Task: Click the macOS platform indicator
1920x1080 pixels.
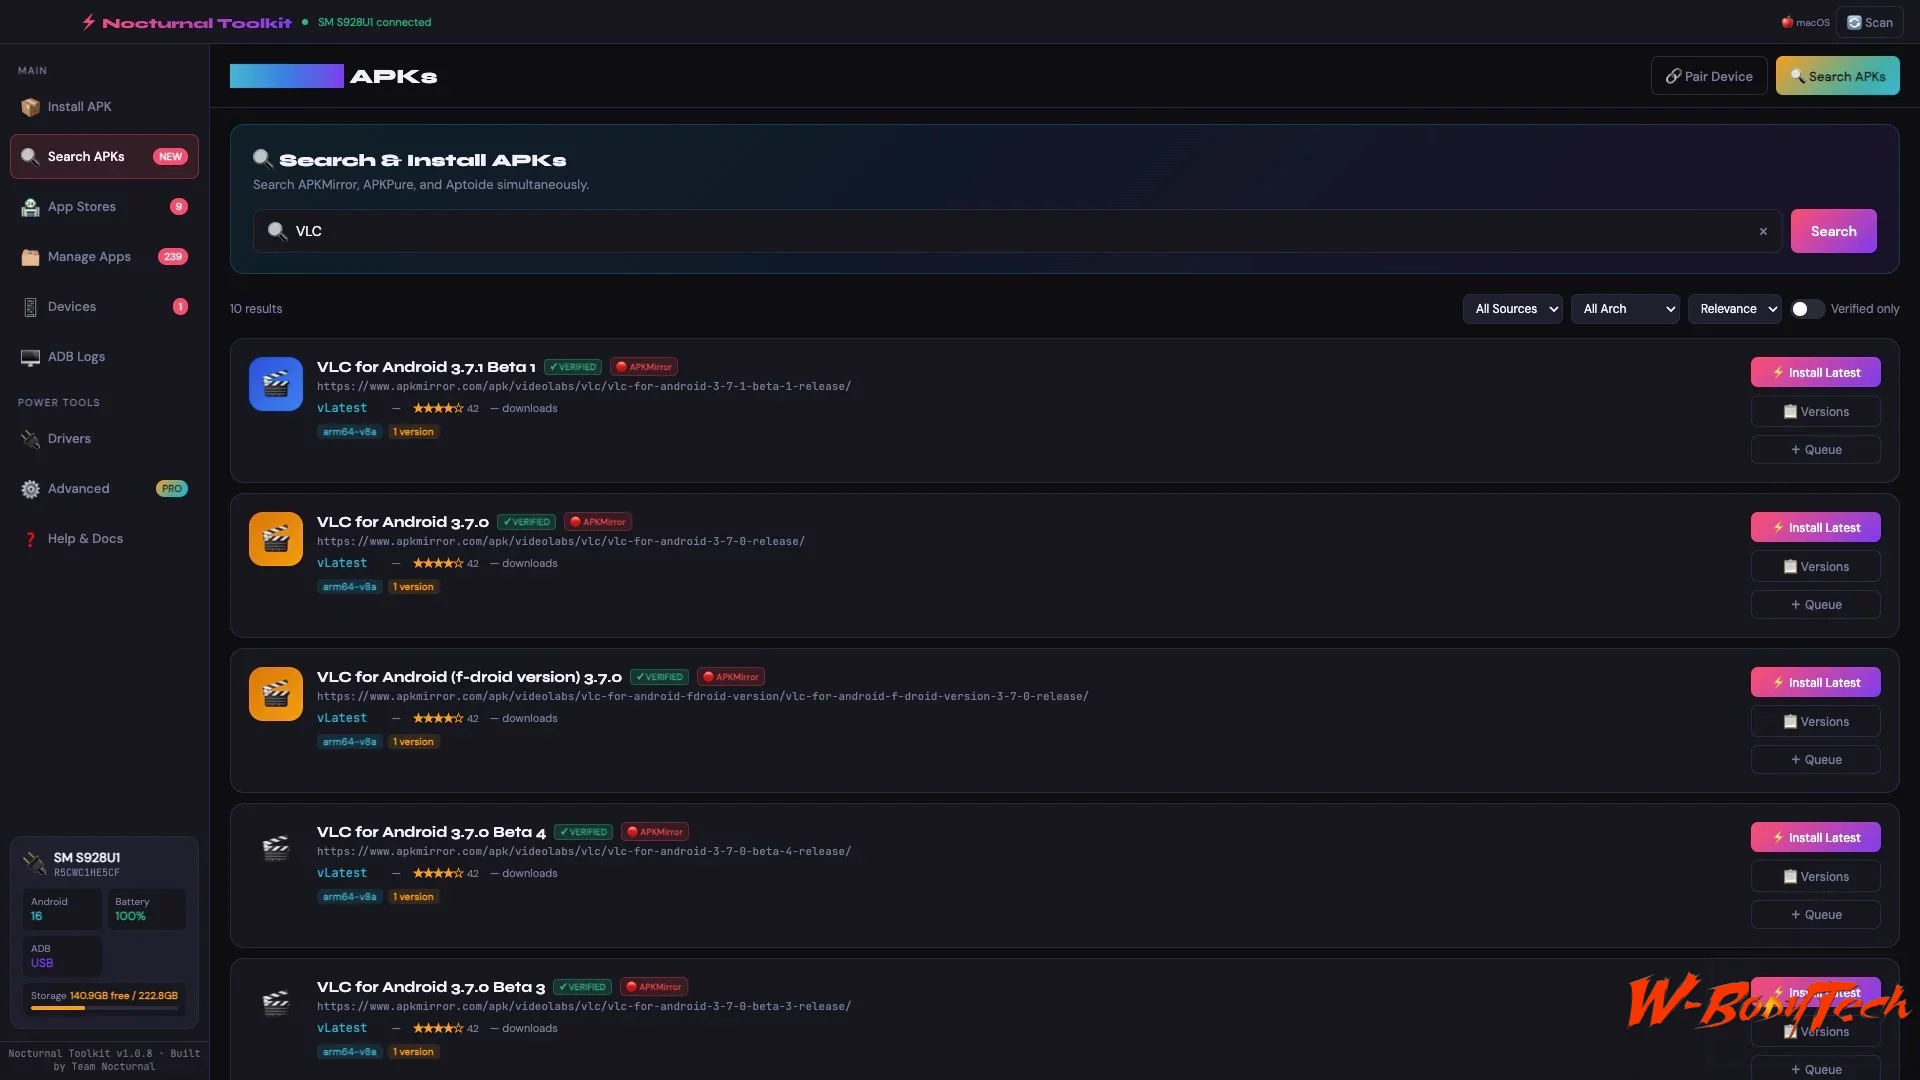Action: [x=1805, y=22]
